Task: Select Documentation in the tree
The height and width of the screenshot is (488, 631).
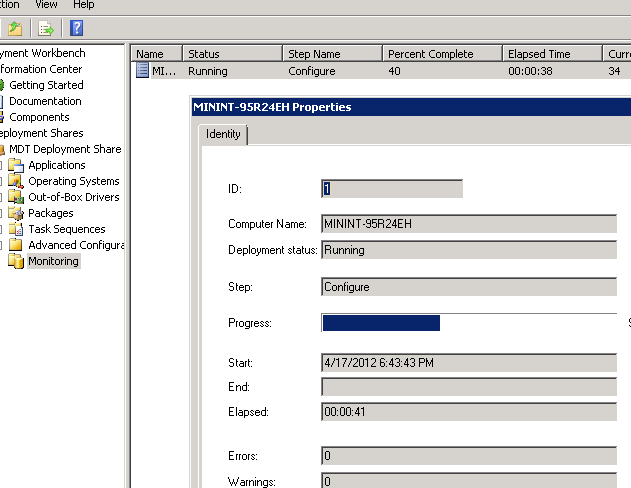Action: click(x=45, y=101)
